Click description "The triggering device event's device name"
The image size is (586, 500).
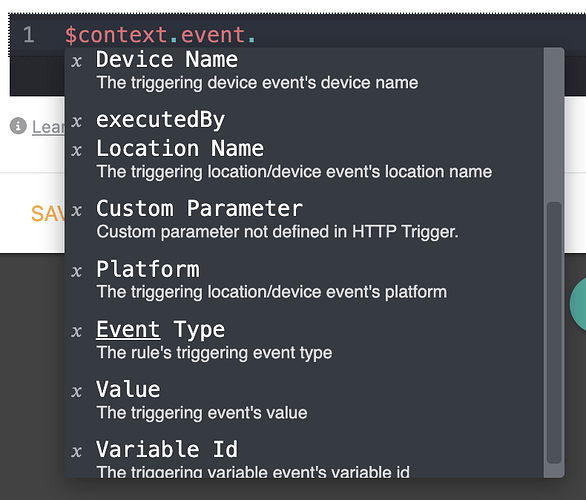tap(257, 83)
